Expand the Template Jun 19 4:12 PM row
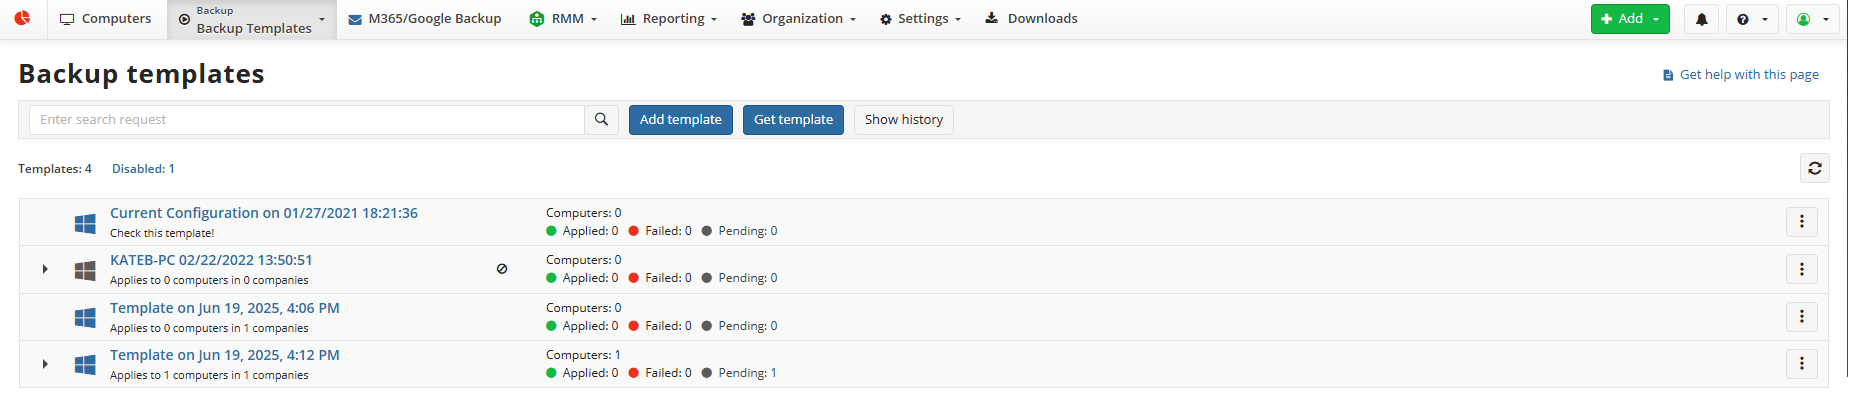Viewport: 1851px width, 395px height. coord(45,364)
